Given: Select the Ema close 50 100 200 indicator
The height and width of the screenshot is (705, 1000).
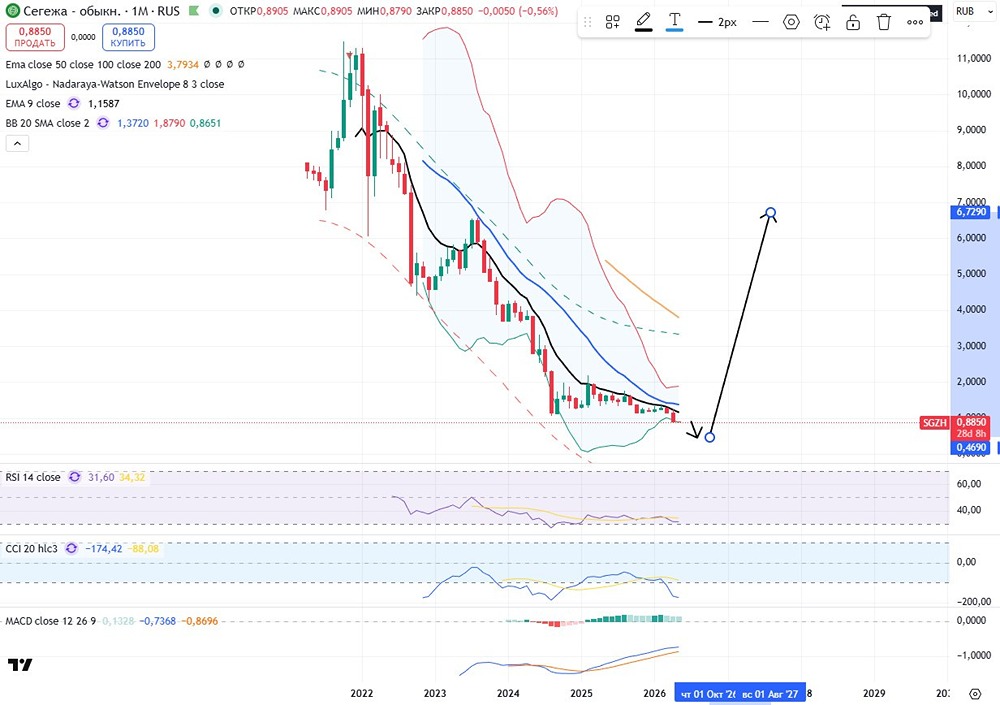Looking at the screenshot, I should (83, 64).
